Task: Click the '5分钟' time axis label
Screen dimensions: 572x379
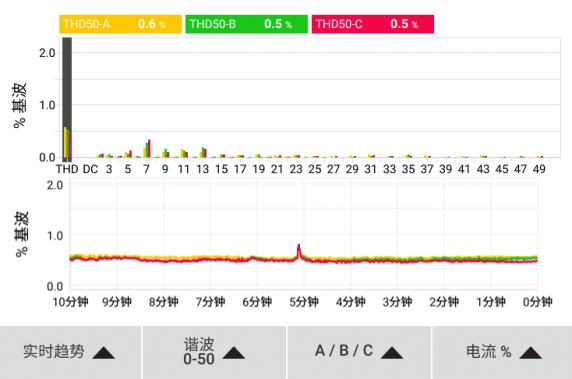Action: [304, 302]
